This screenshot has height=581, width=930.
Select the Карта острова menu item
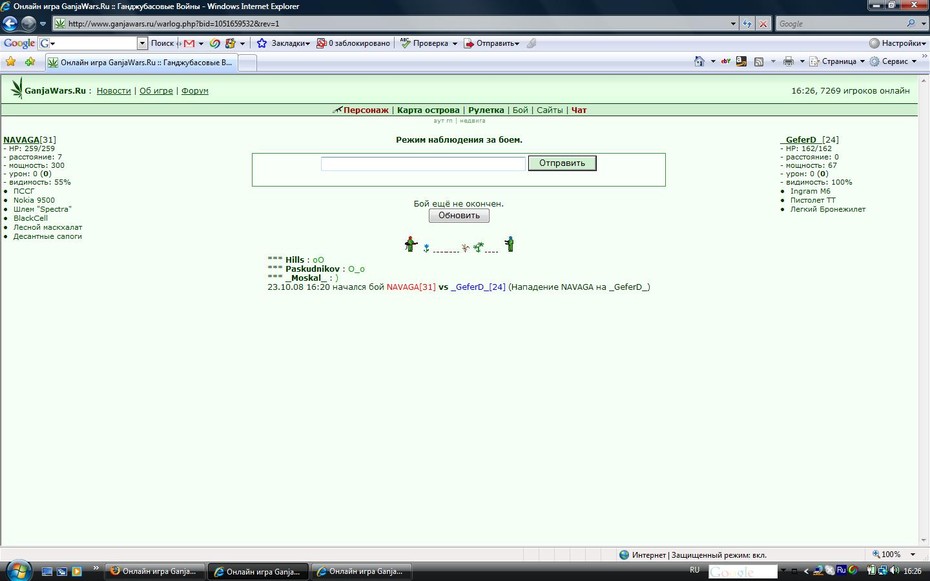point(428,110)
